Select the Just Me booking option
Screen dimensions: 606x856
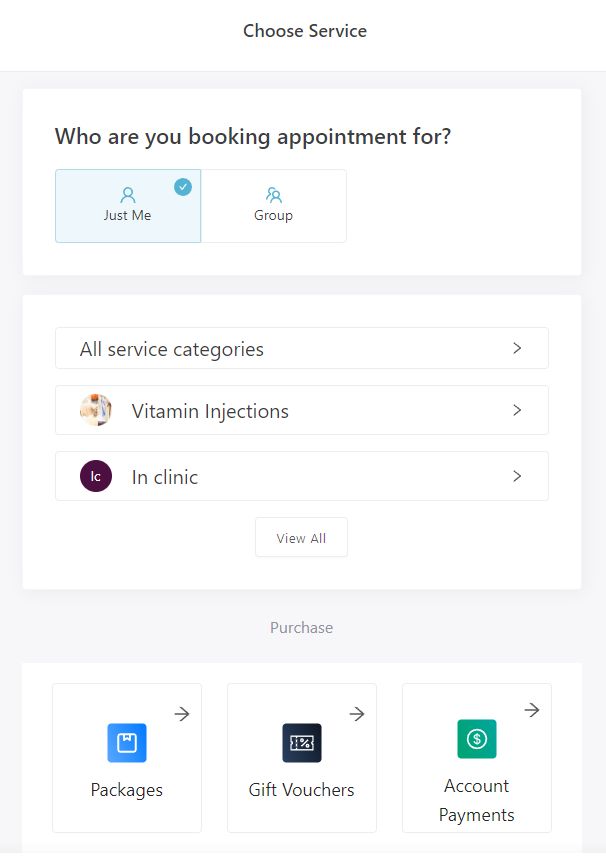(128, 206)
